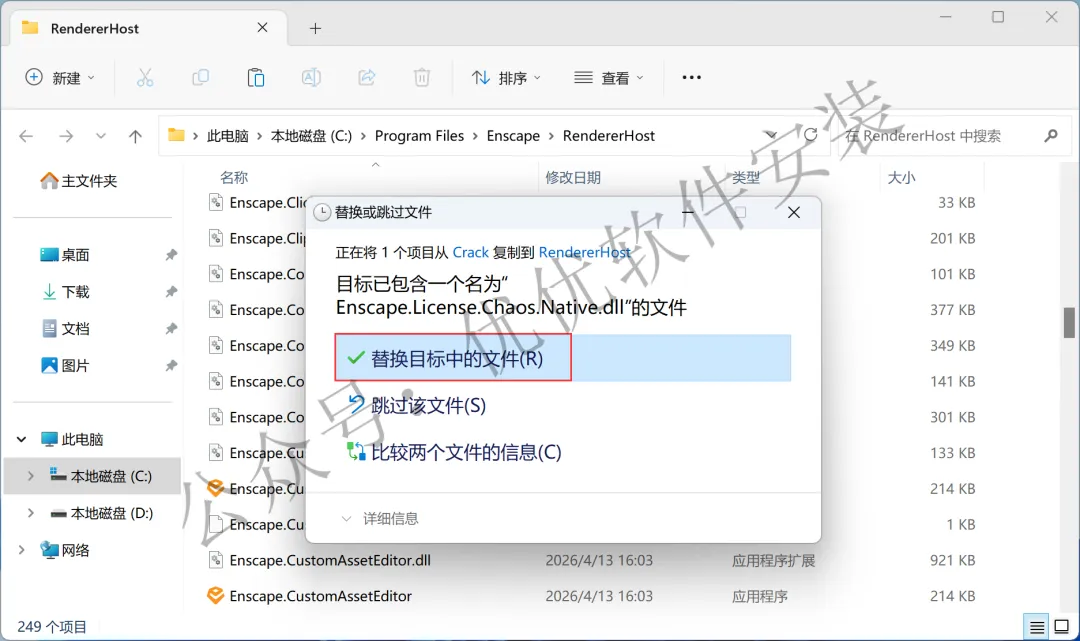The height and width of the screenshot is (641, 1080).
Task: Expand 本地磁盘 (D:) tree node
Action: pyautogui.click(x=30, y=513)
